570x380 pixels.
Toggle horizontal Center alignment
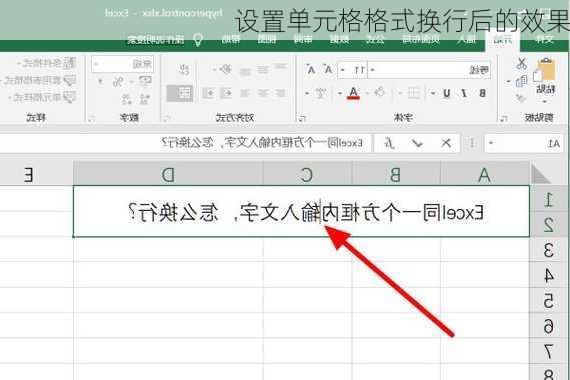click(x=262, y=93)
